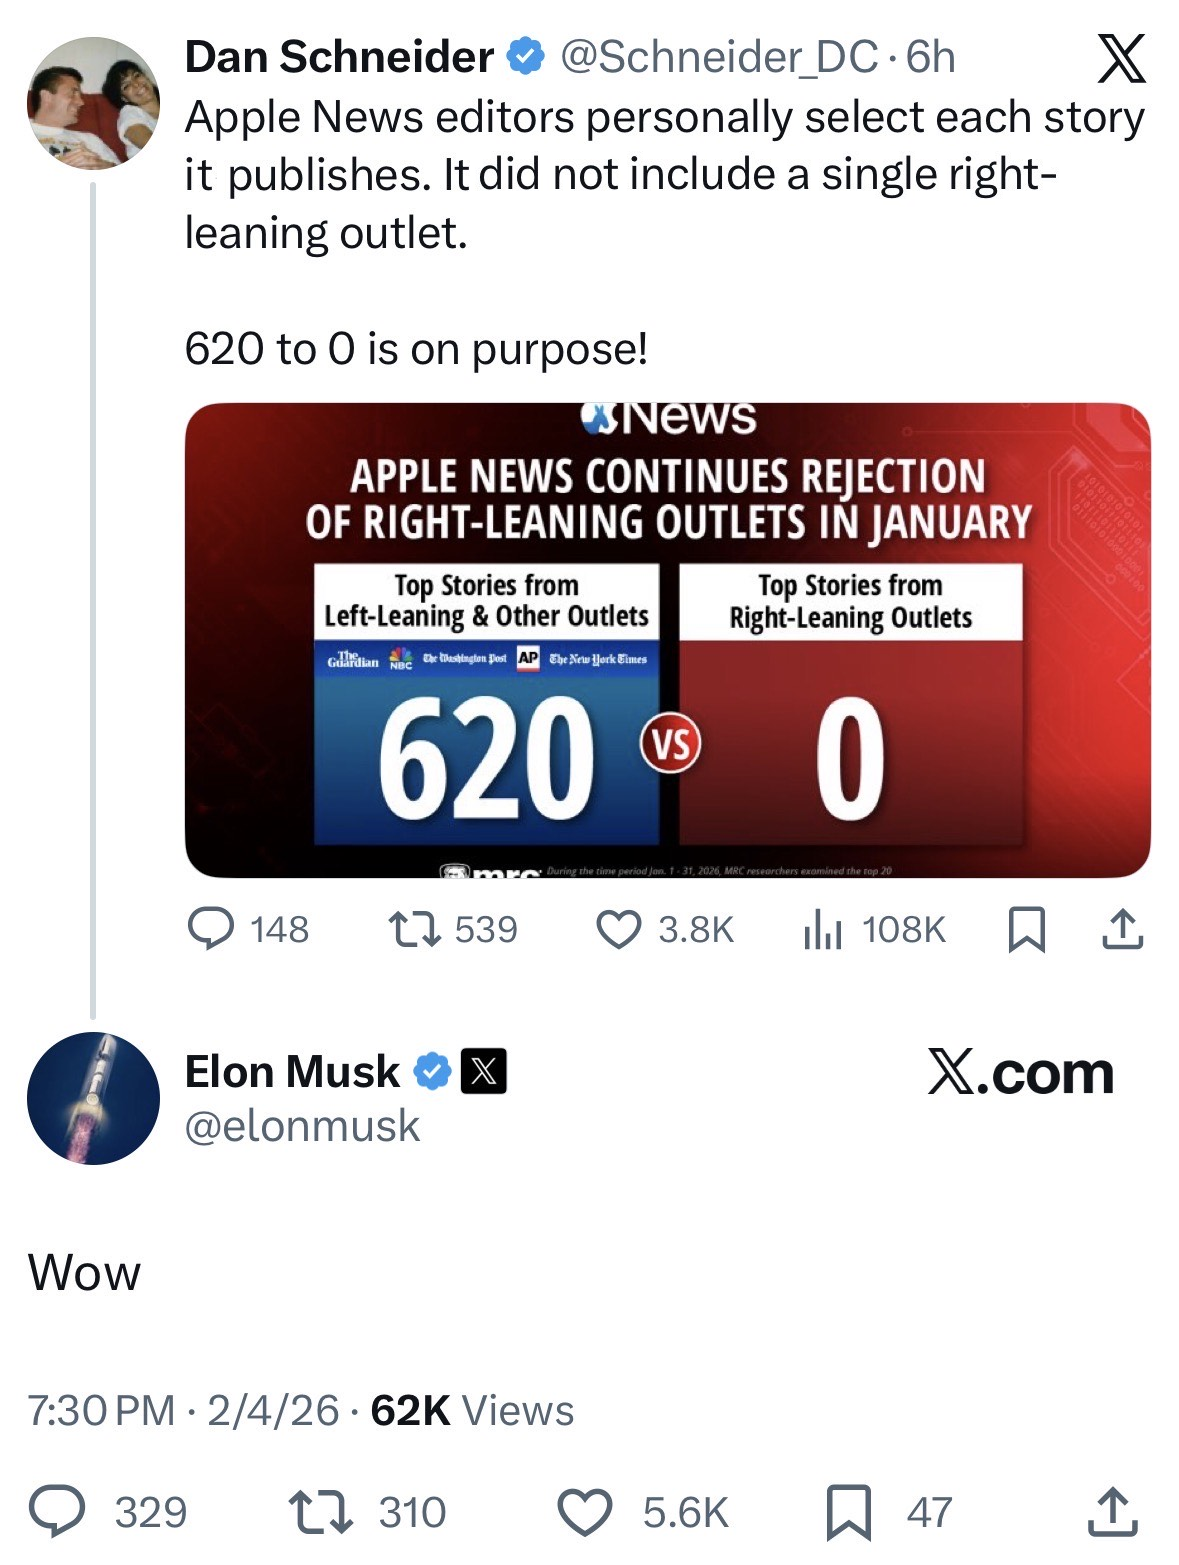
Task: Open the Apple News 620 vs 0 image
Action: 667,640
